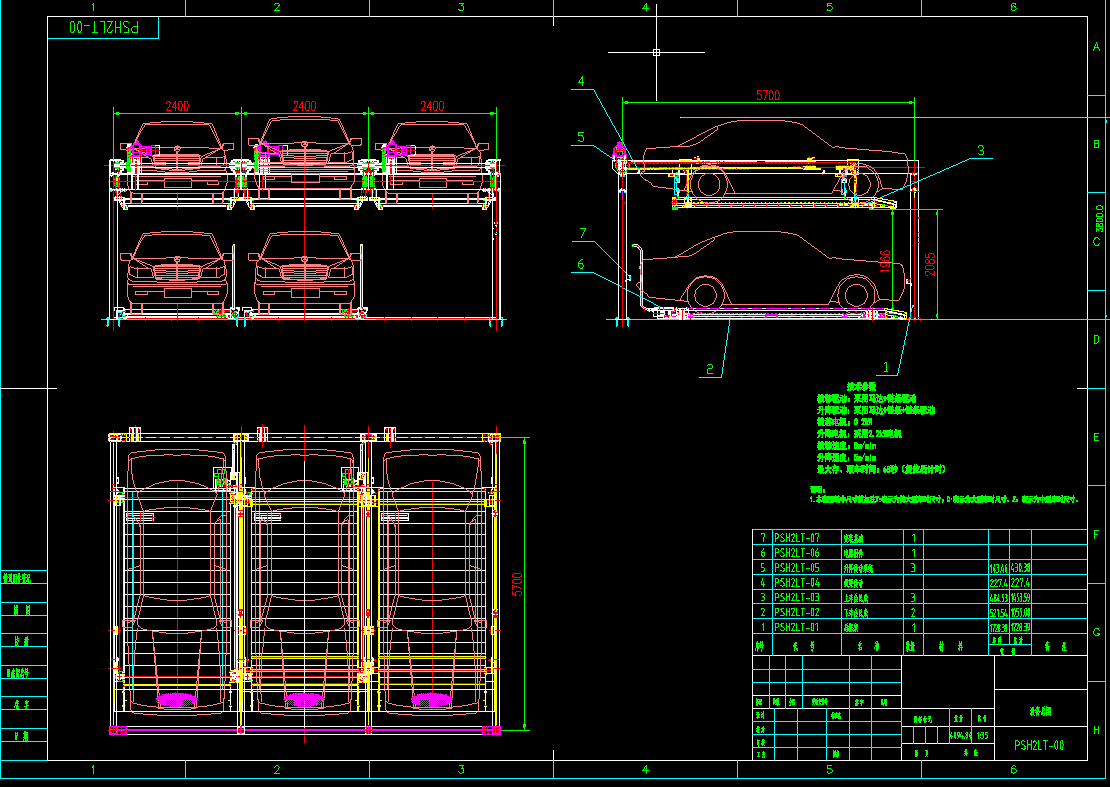Viewport: 1110px width, 787px height.
Task: Click the vertical 5700 dimension beside plan view
Action: tap(517, 584)
